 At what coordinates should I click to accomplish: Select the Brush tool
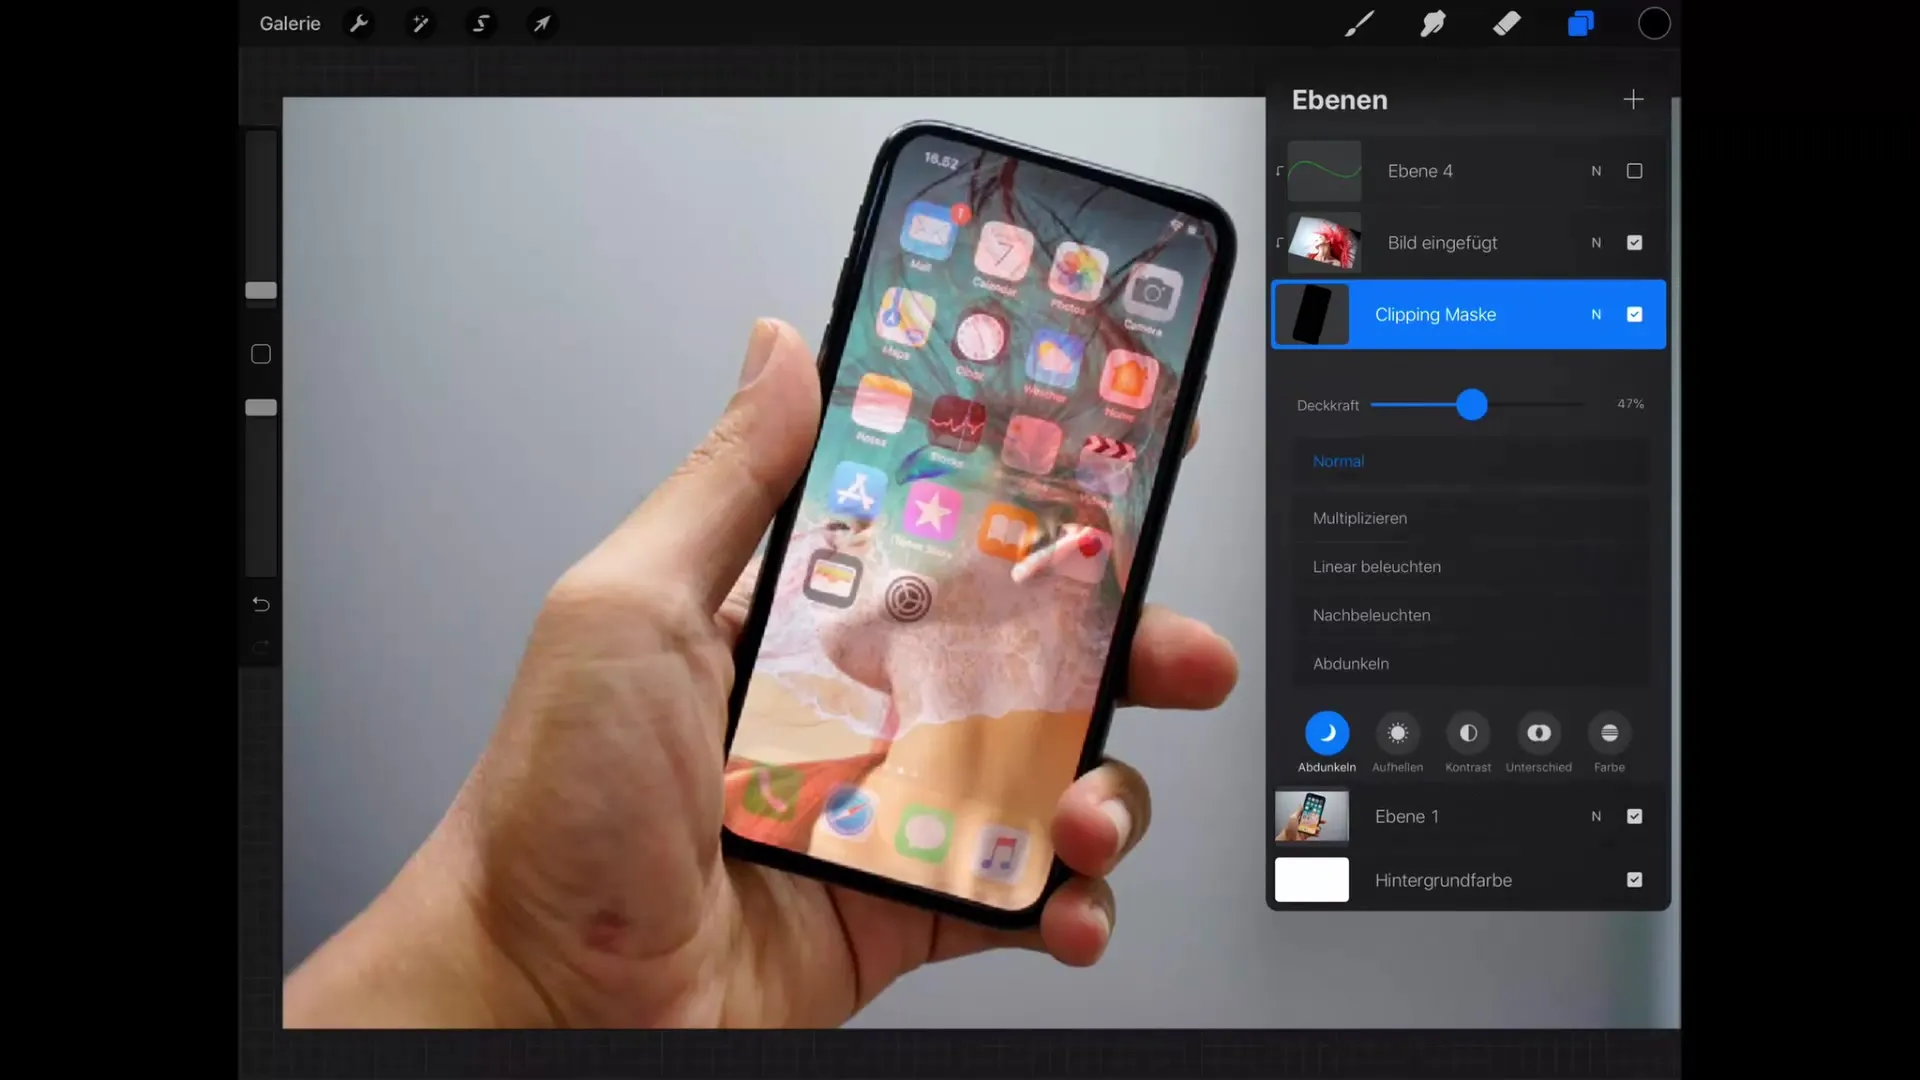1358,23
